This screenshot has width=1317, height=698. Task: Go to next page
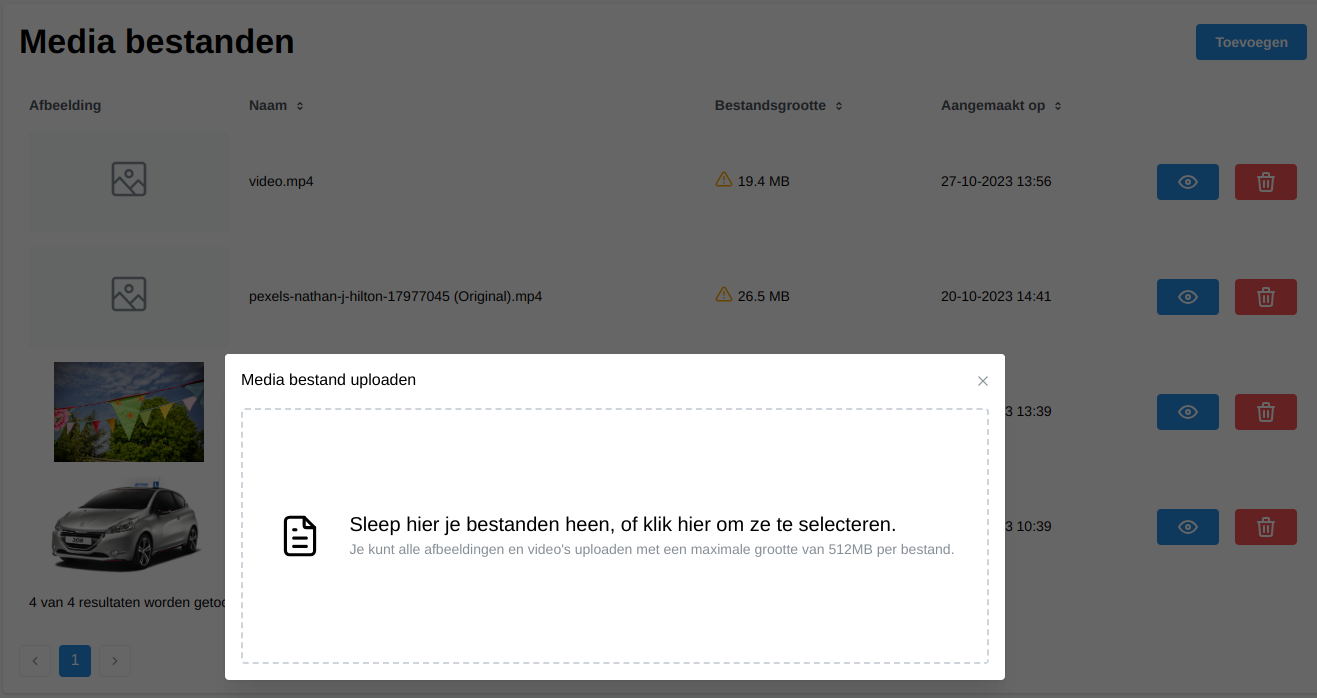(115, 661)
